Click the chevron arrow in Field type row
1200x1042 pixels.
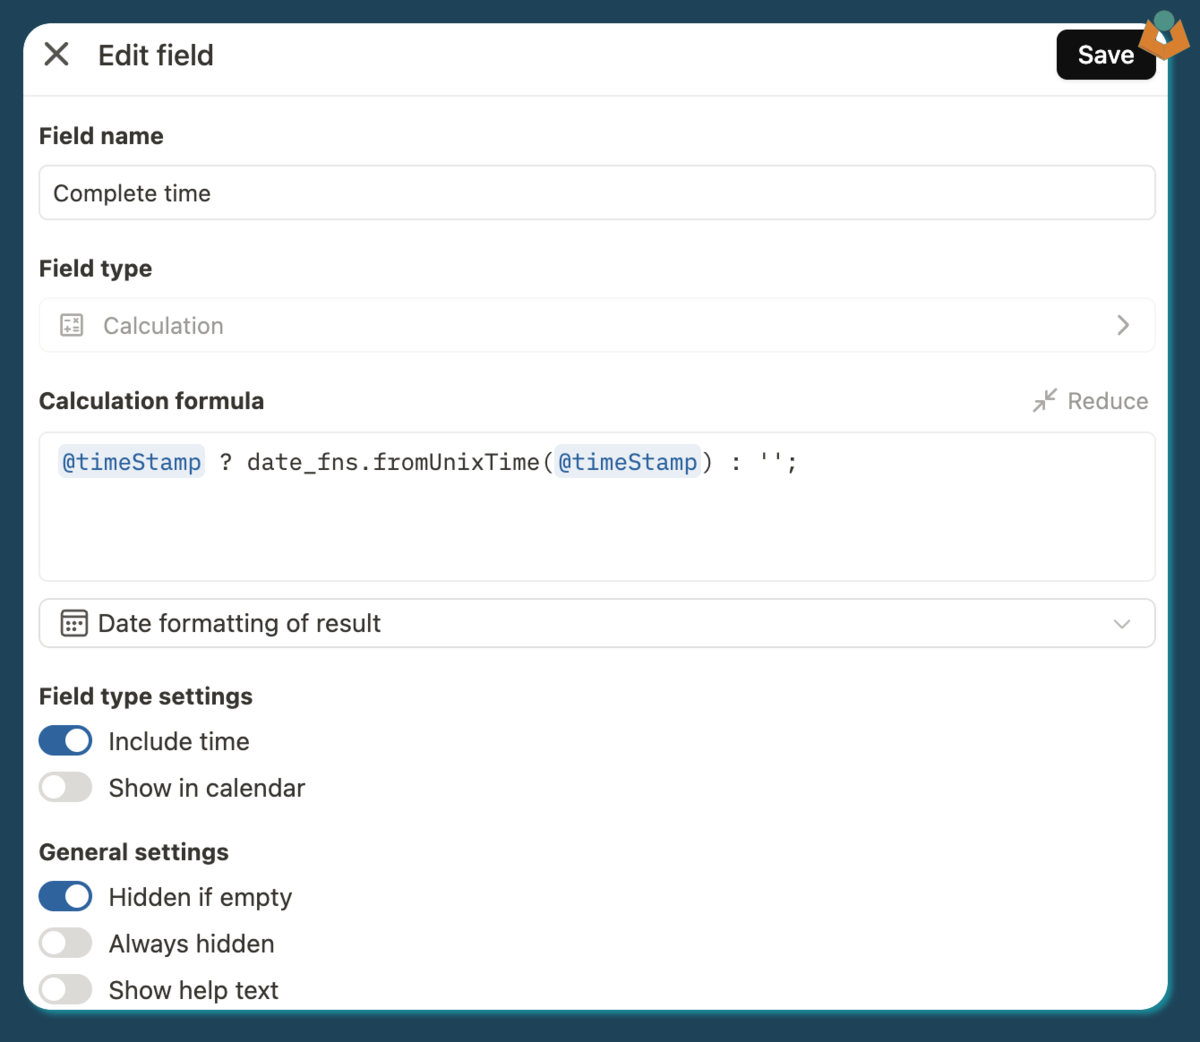(1123, 326)
